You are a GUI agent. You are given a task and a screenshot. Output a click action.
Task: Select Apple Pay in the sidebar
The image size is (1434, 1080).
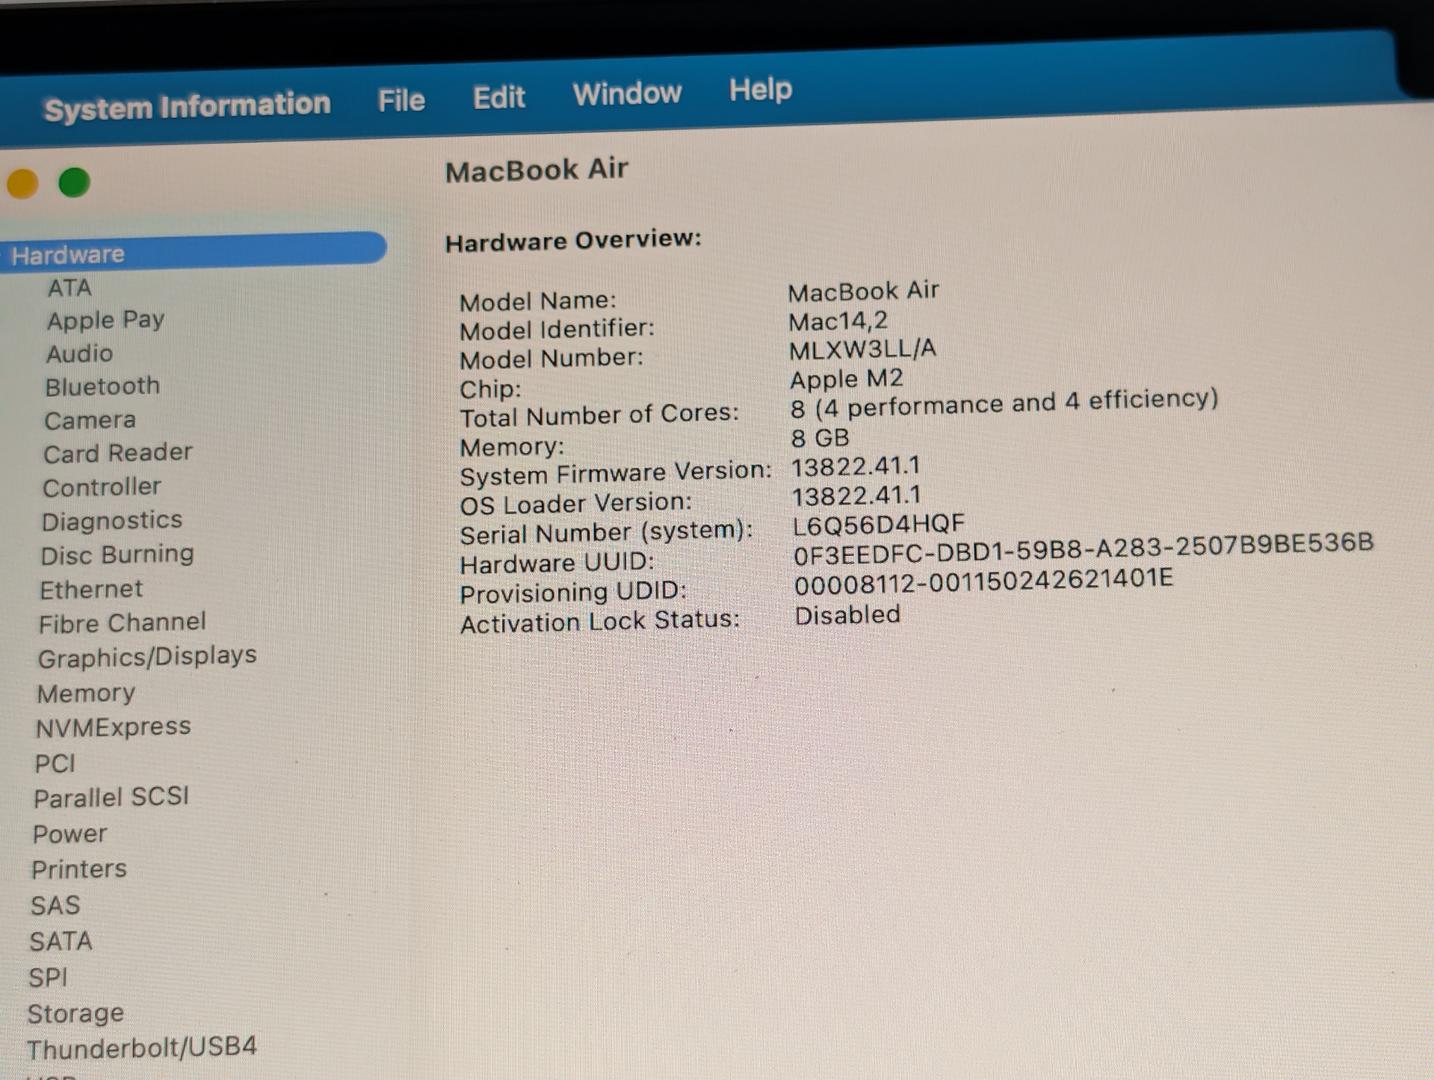coord(105,320)
